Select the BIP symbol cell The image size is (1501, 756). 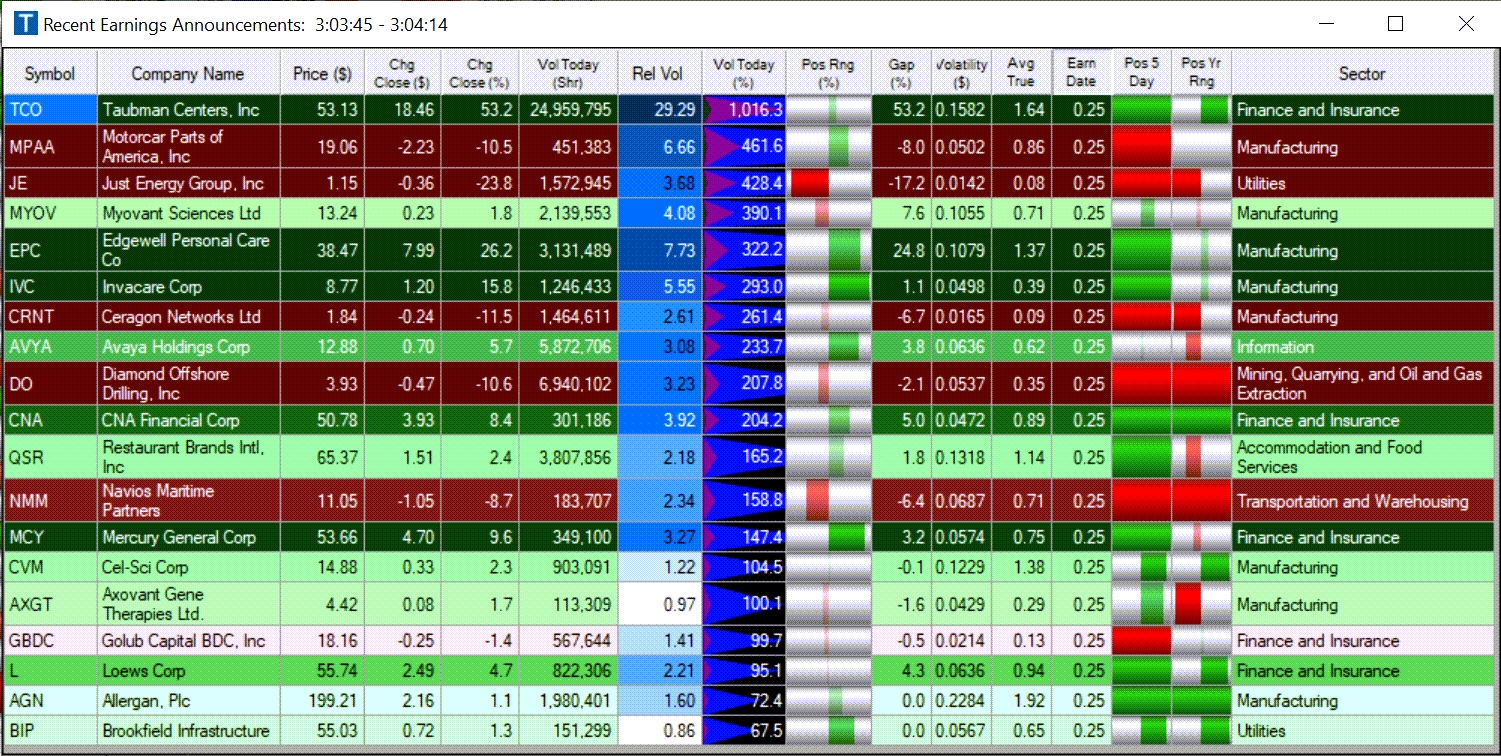50,731
